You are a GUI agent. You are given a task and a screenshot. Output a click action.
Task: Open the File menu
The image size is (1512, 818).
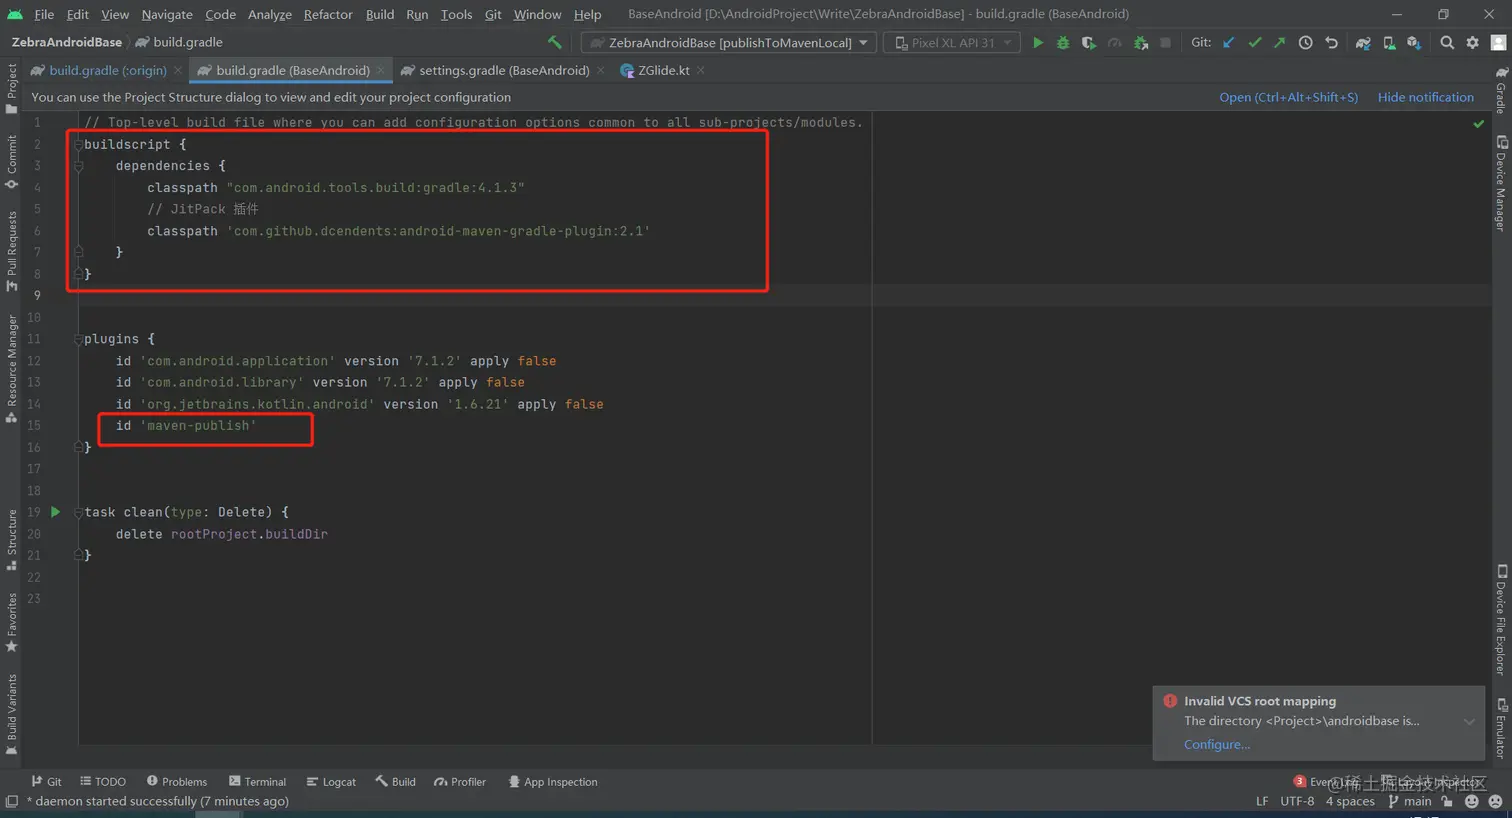pos(44,14)
